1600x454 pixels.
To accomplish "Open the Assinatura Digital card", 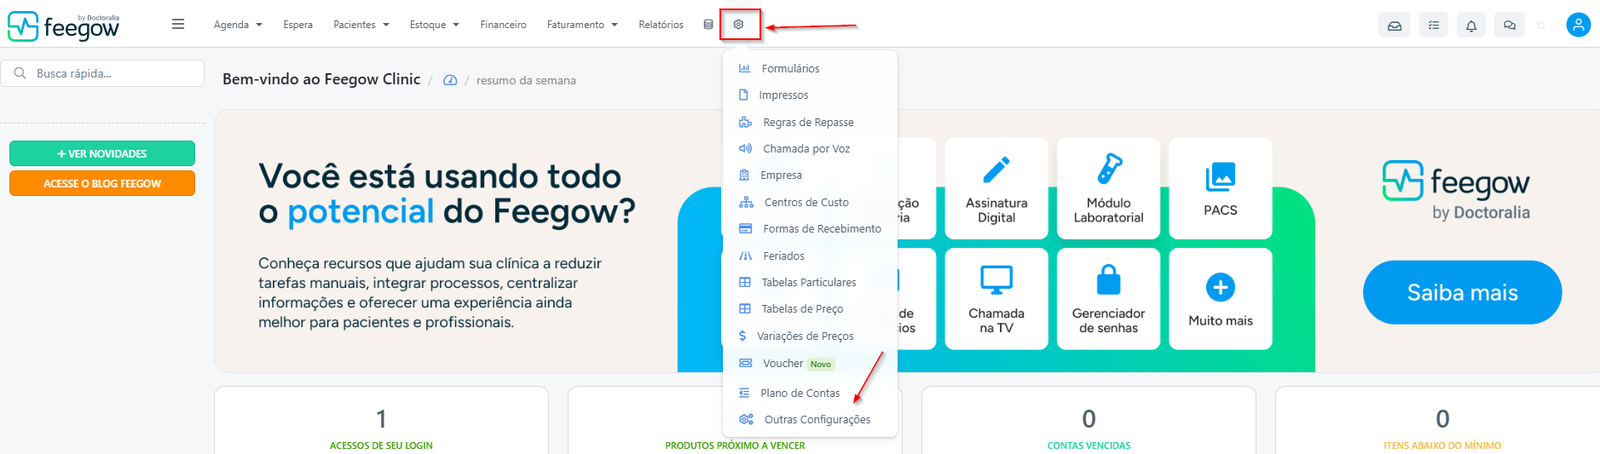I will click(996, 188).
